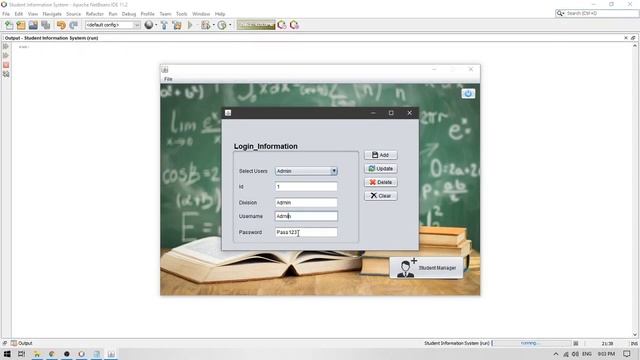Click the Delete button
This screenshot has height=360, width=640.
pyautogui.click(x=380, y=182)
